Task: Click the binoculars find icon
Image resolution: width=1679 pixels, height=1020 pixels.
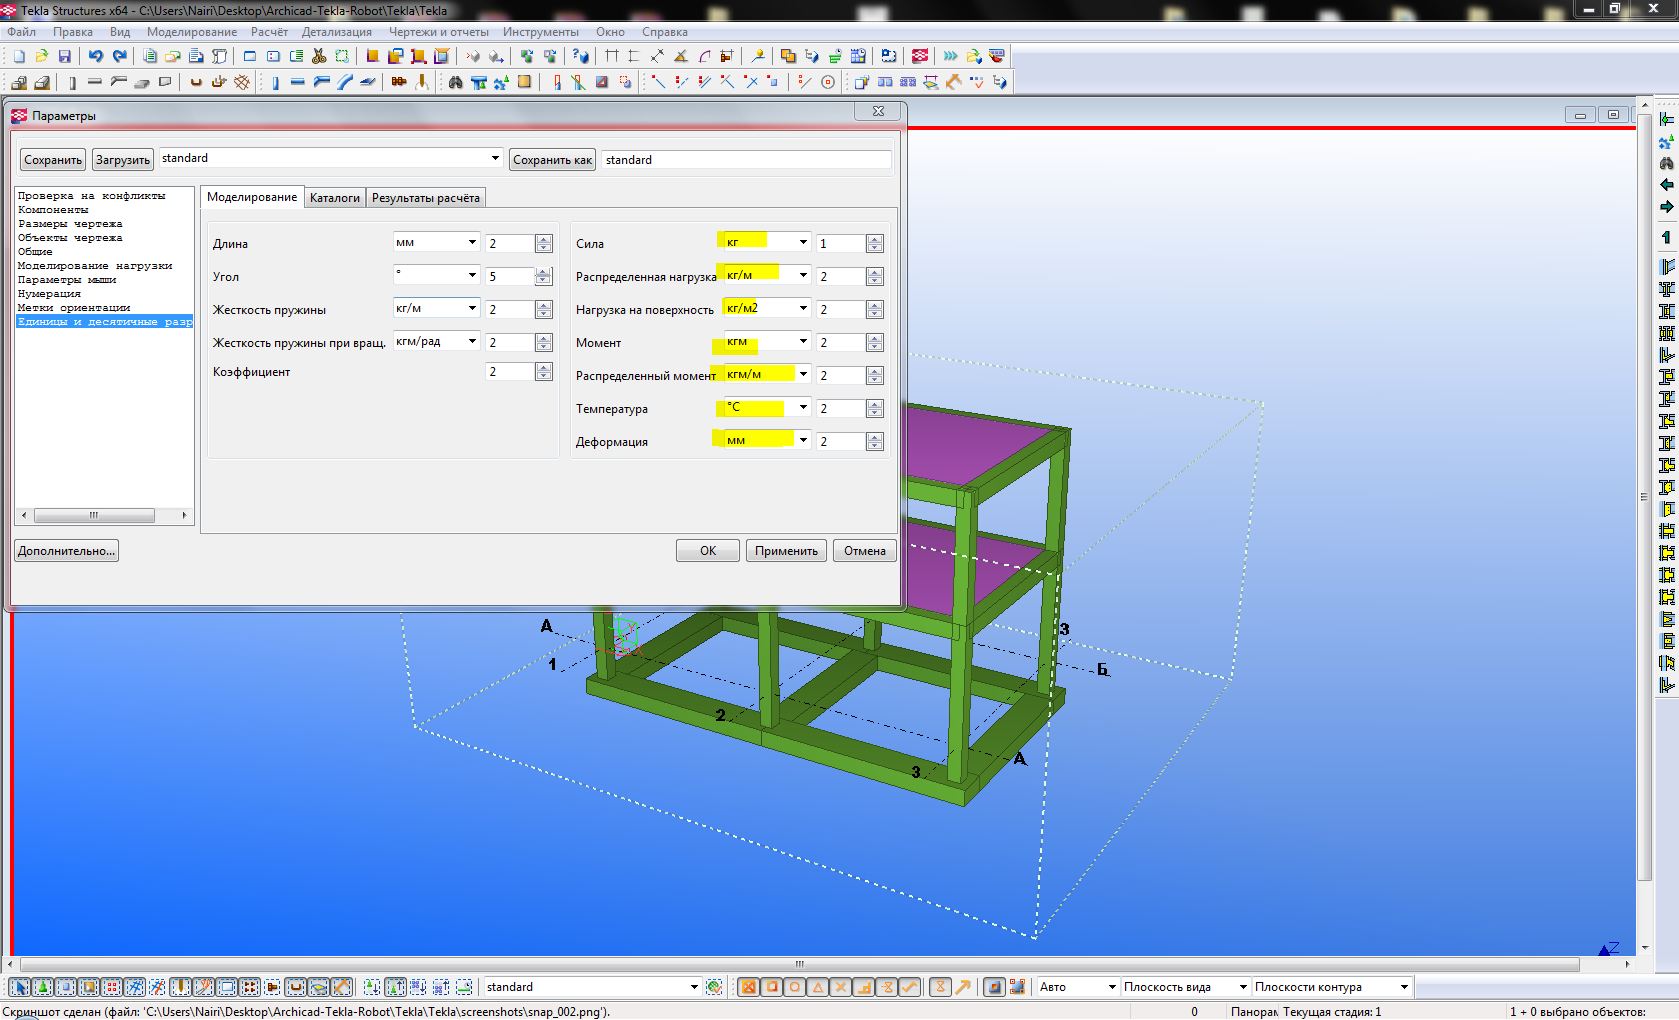Action: 455,82
